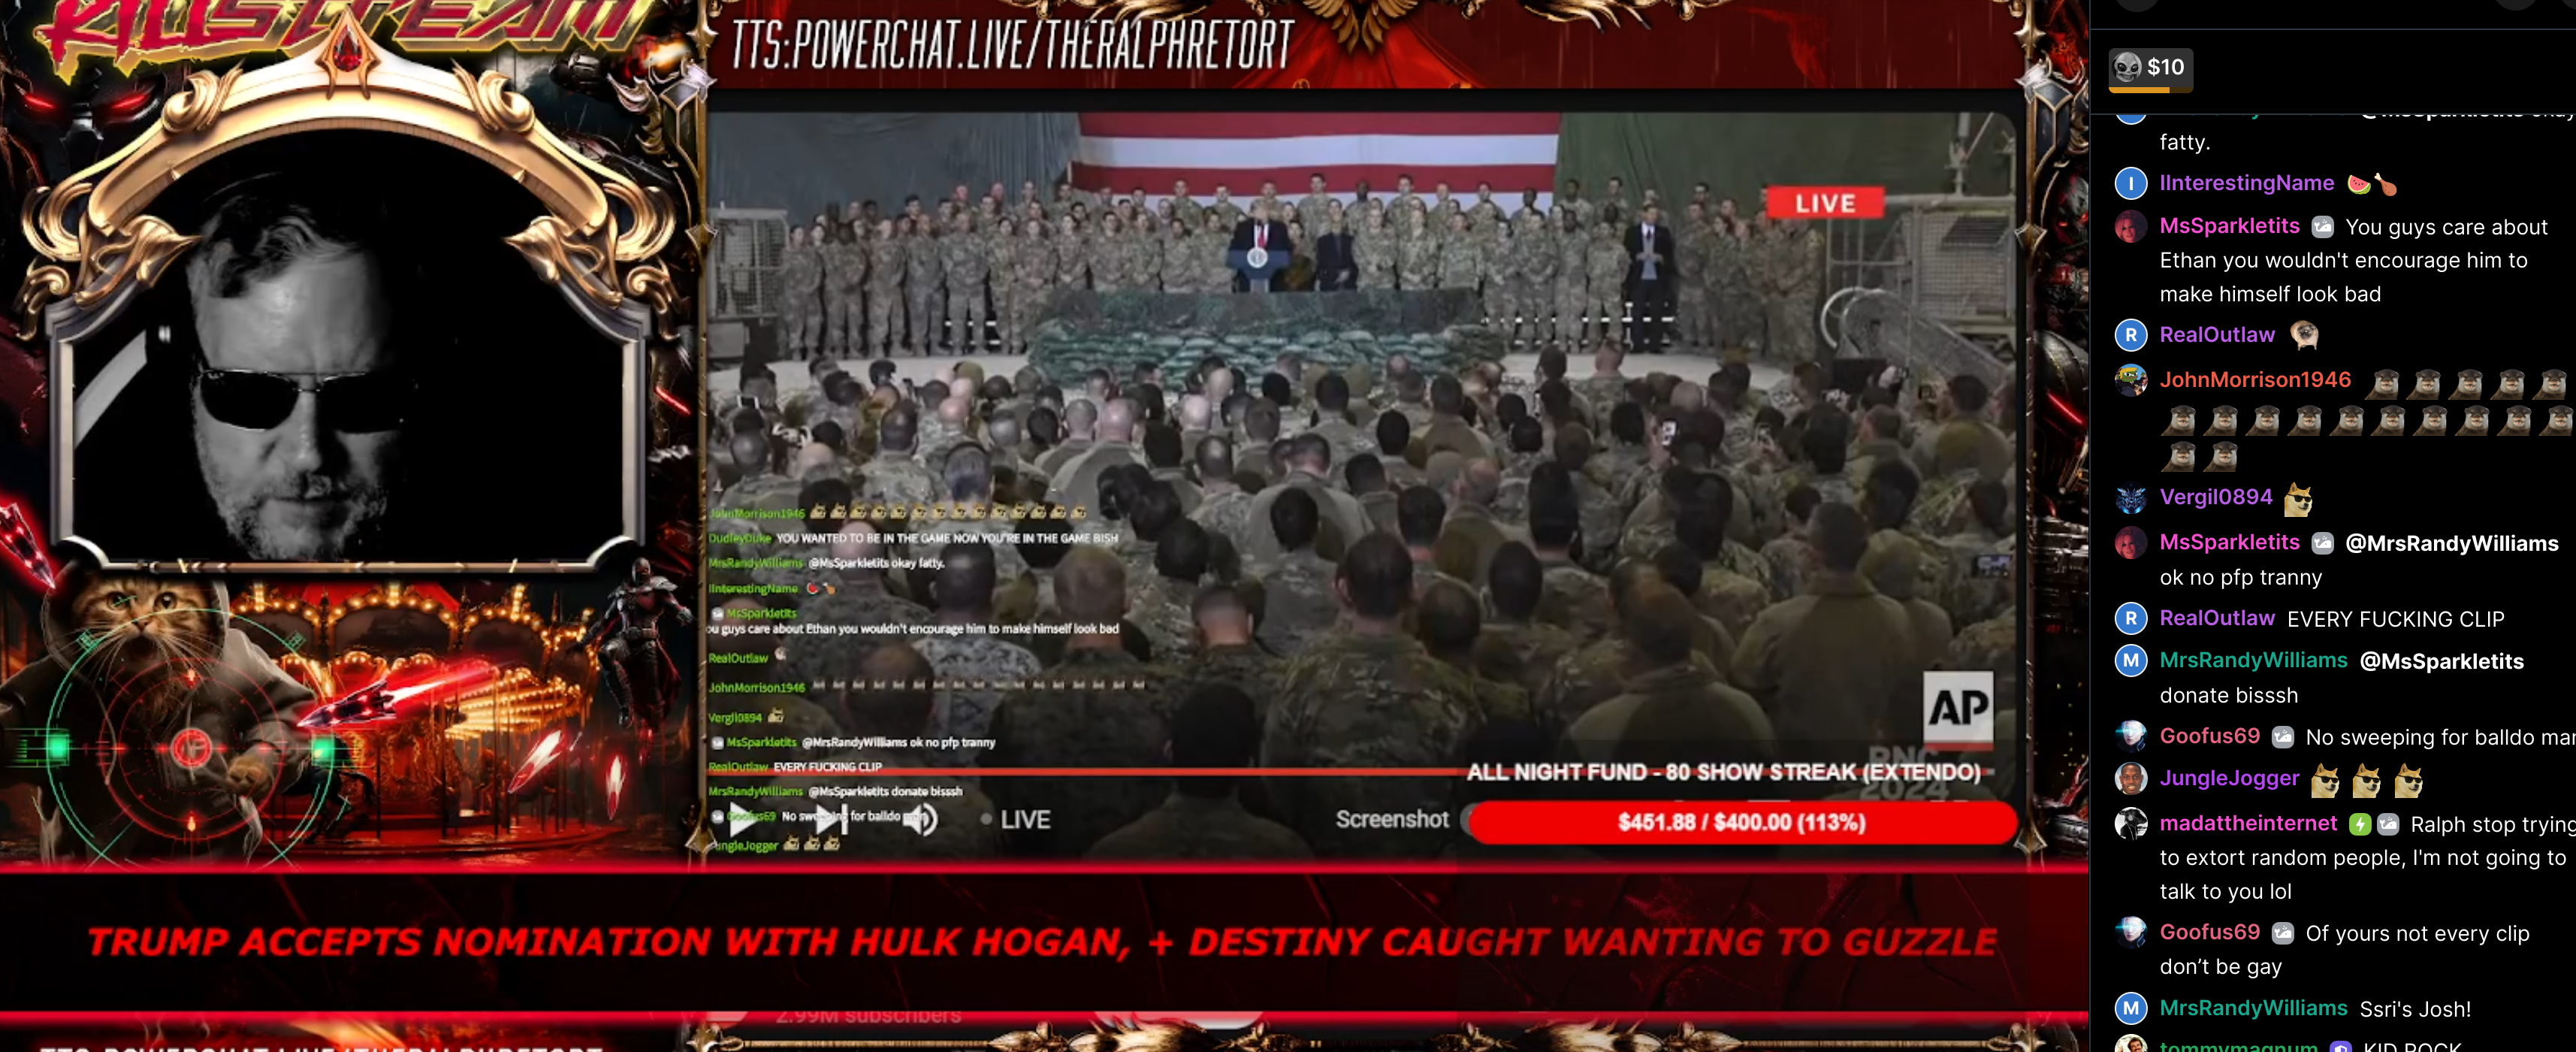Image resolution: width=2576 pixels, height=1052 pixels.
Task: Click green lightning badge by madattheinternet
Action: click(x=2359, y=825)
